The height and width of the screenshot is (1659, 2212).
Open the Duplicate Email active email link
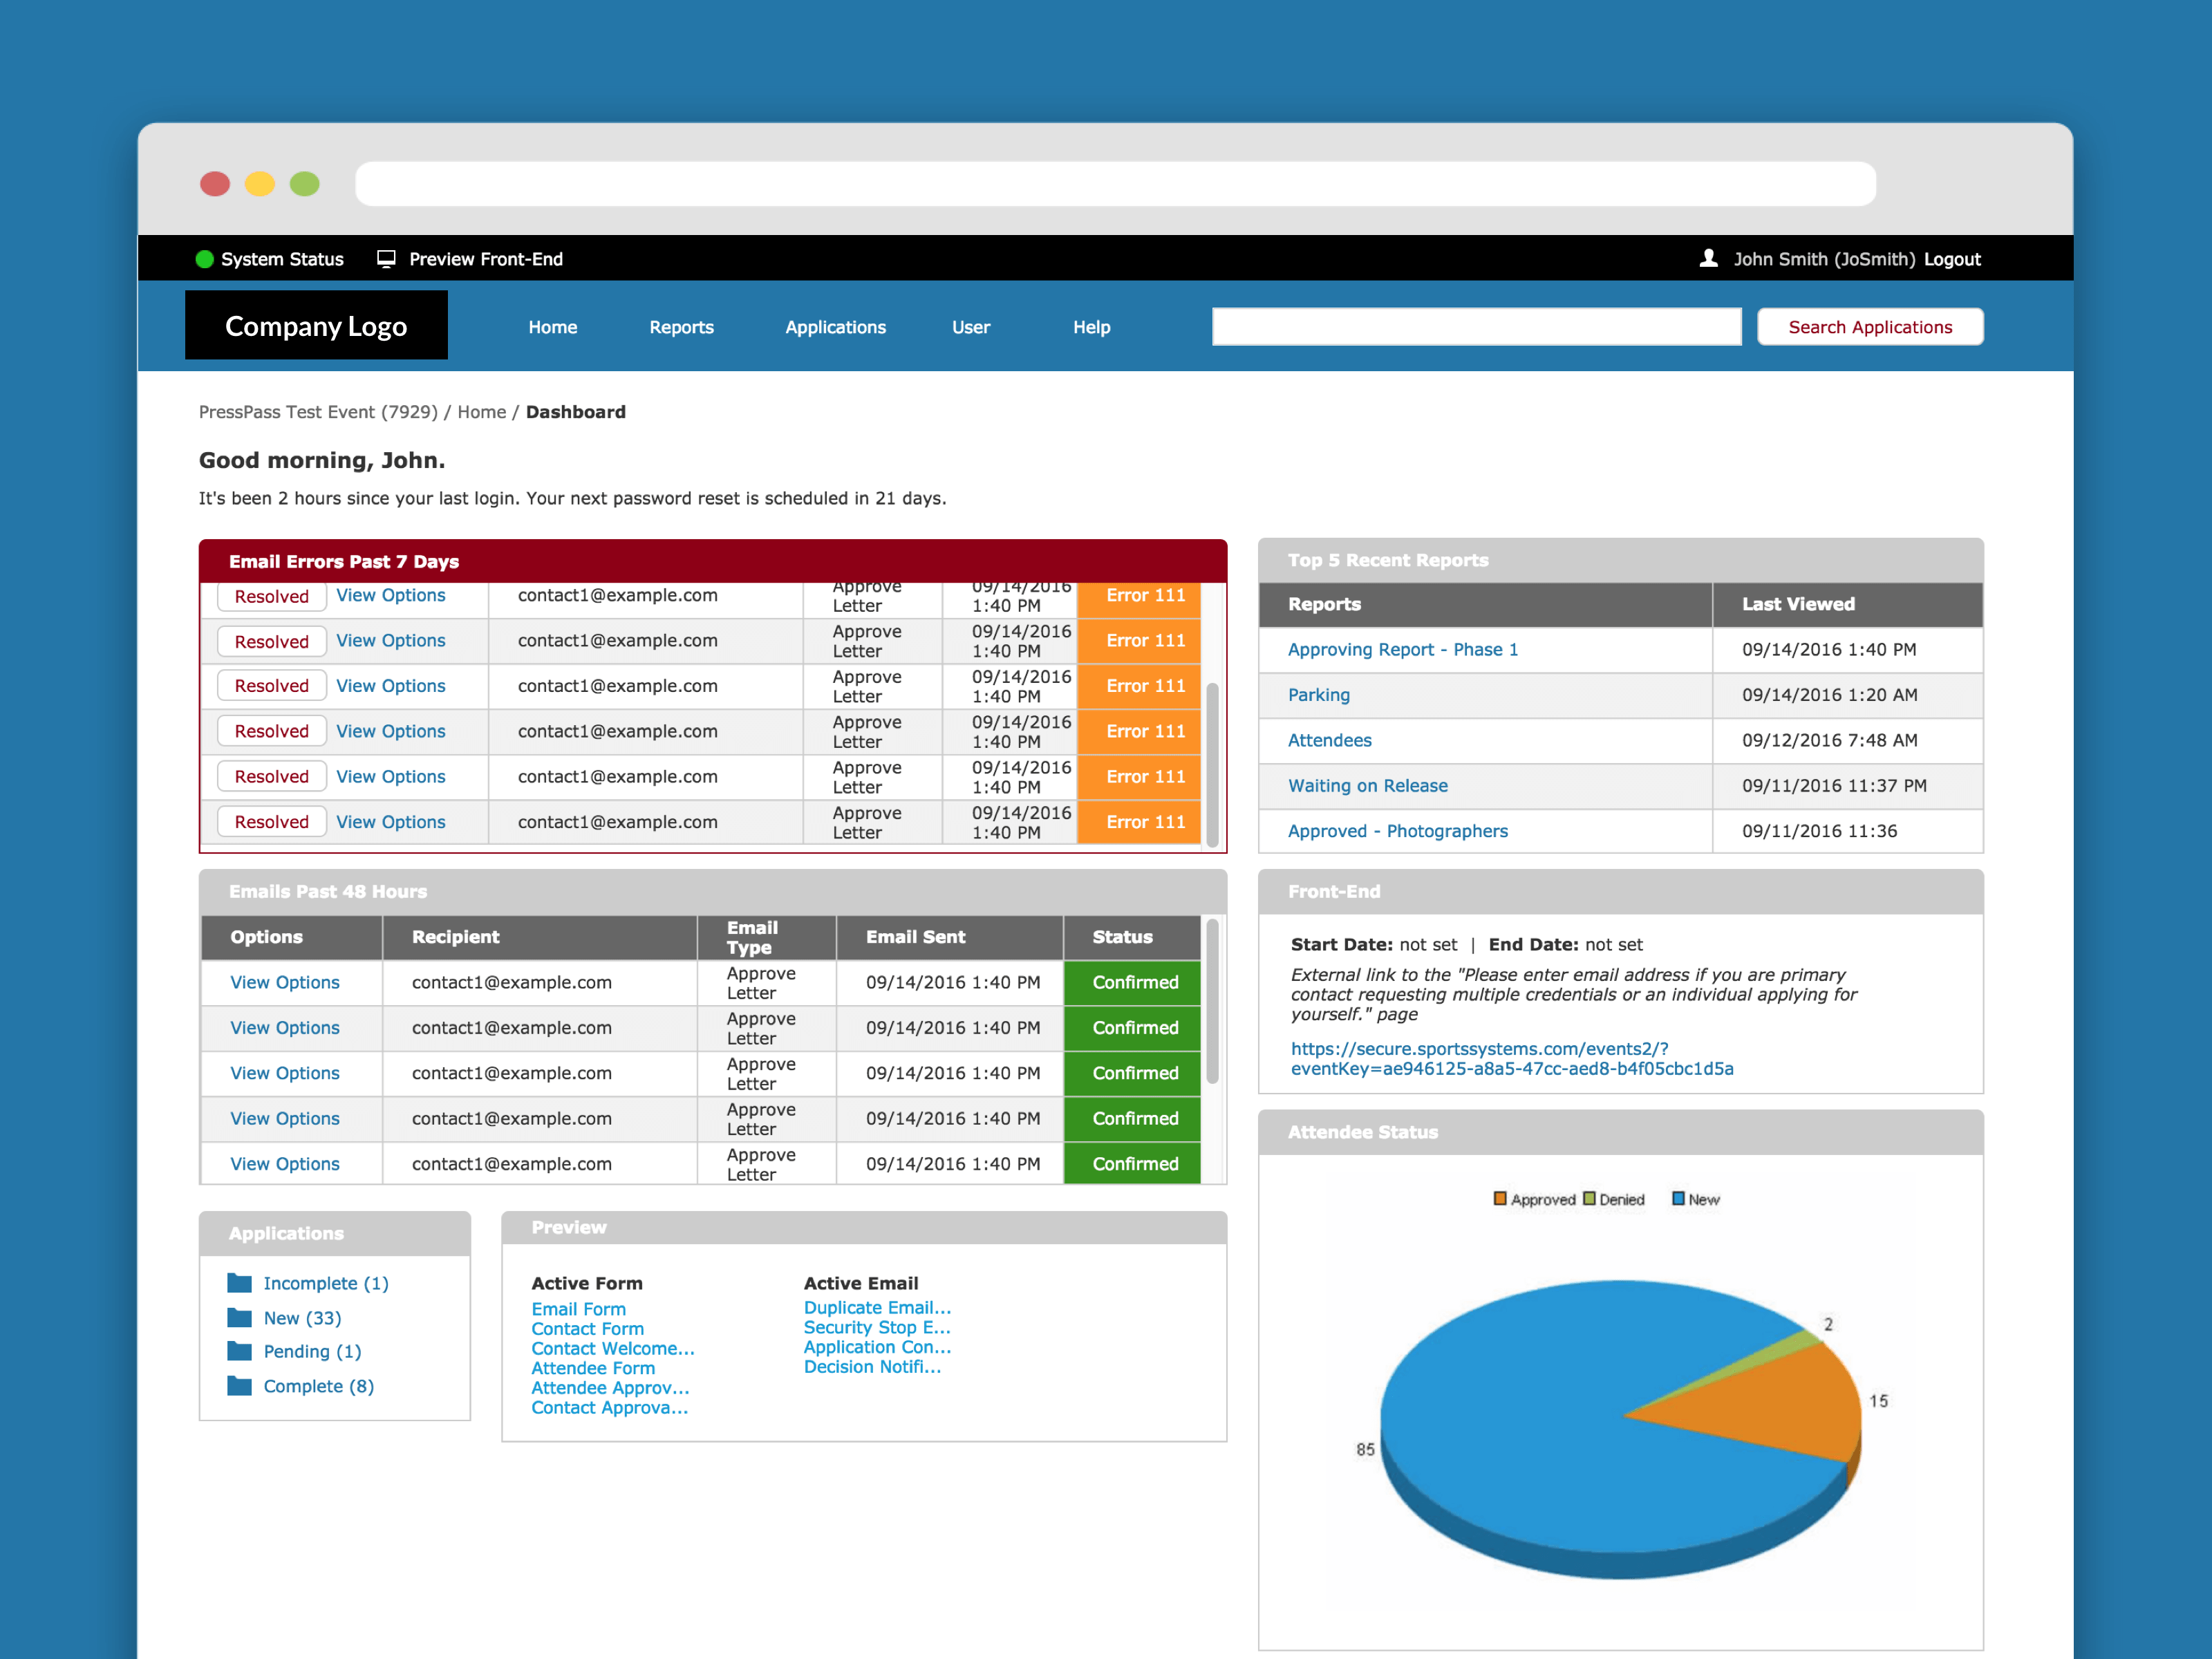pos(877,1307)
